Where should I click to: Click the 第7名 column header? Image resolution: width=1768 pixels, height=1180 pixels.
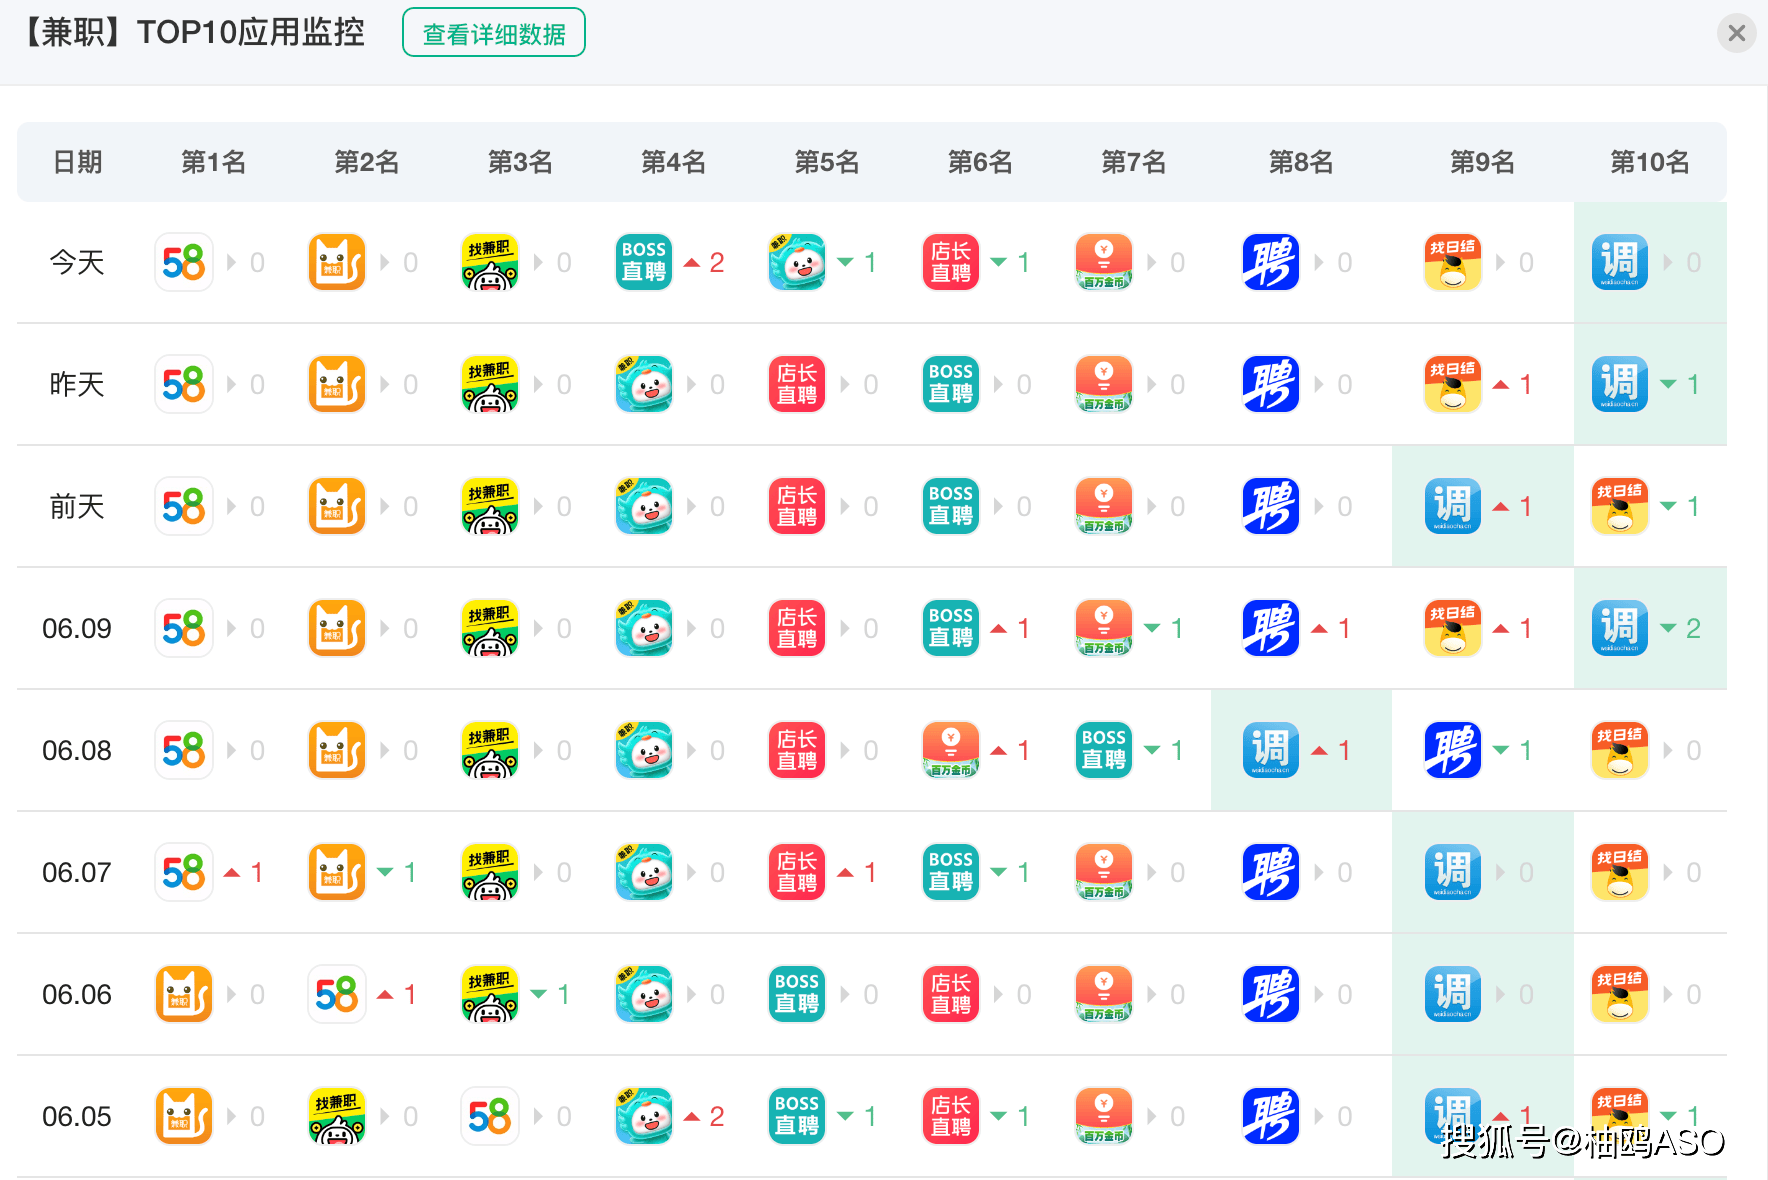[x=1133, y=162]
